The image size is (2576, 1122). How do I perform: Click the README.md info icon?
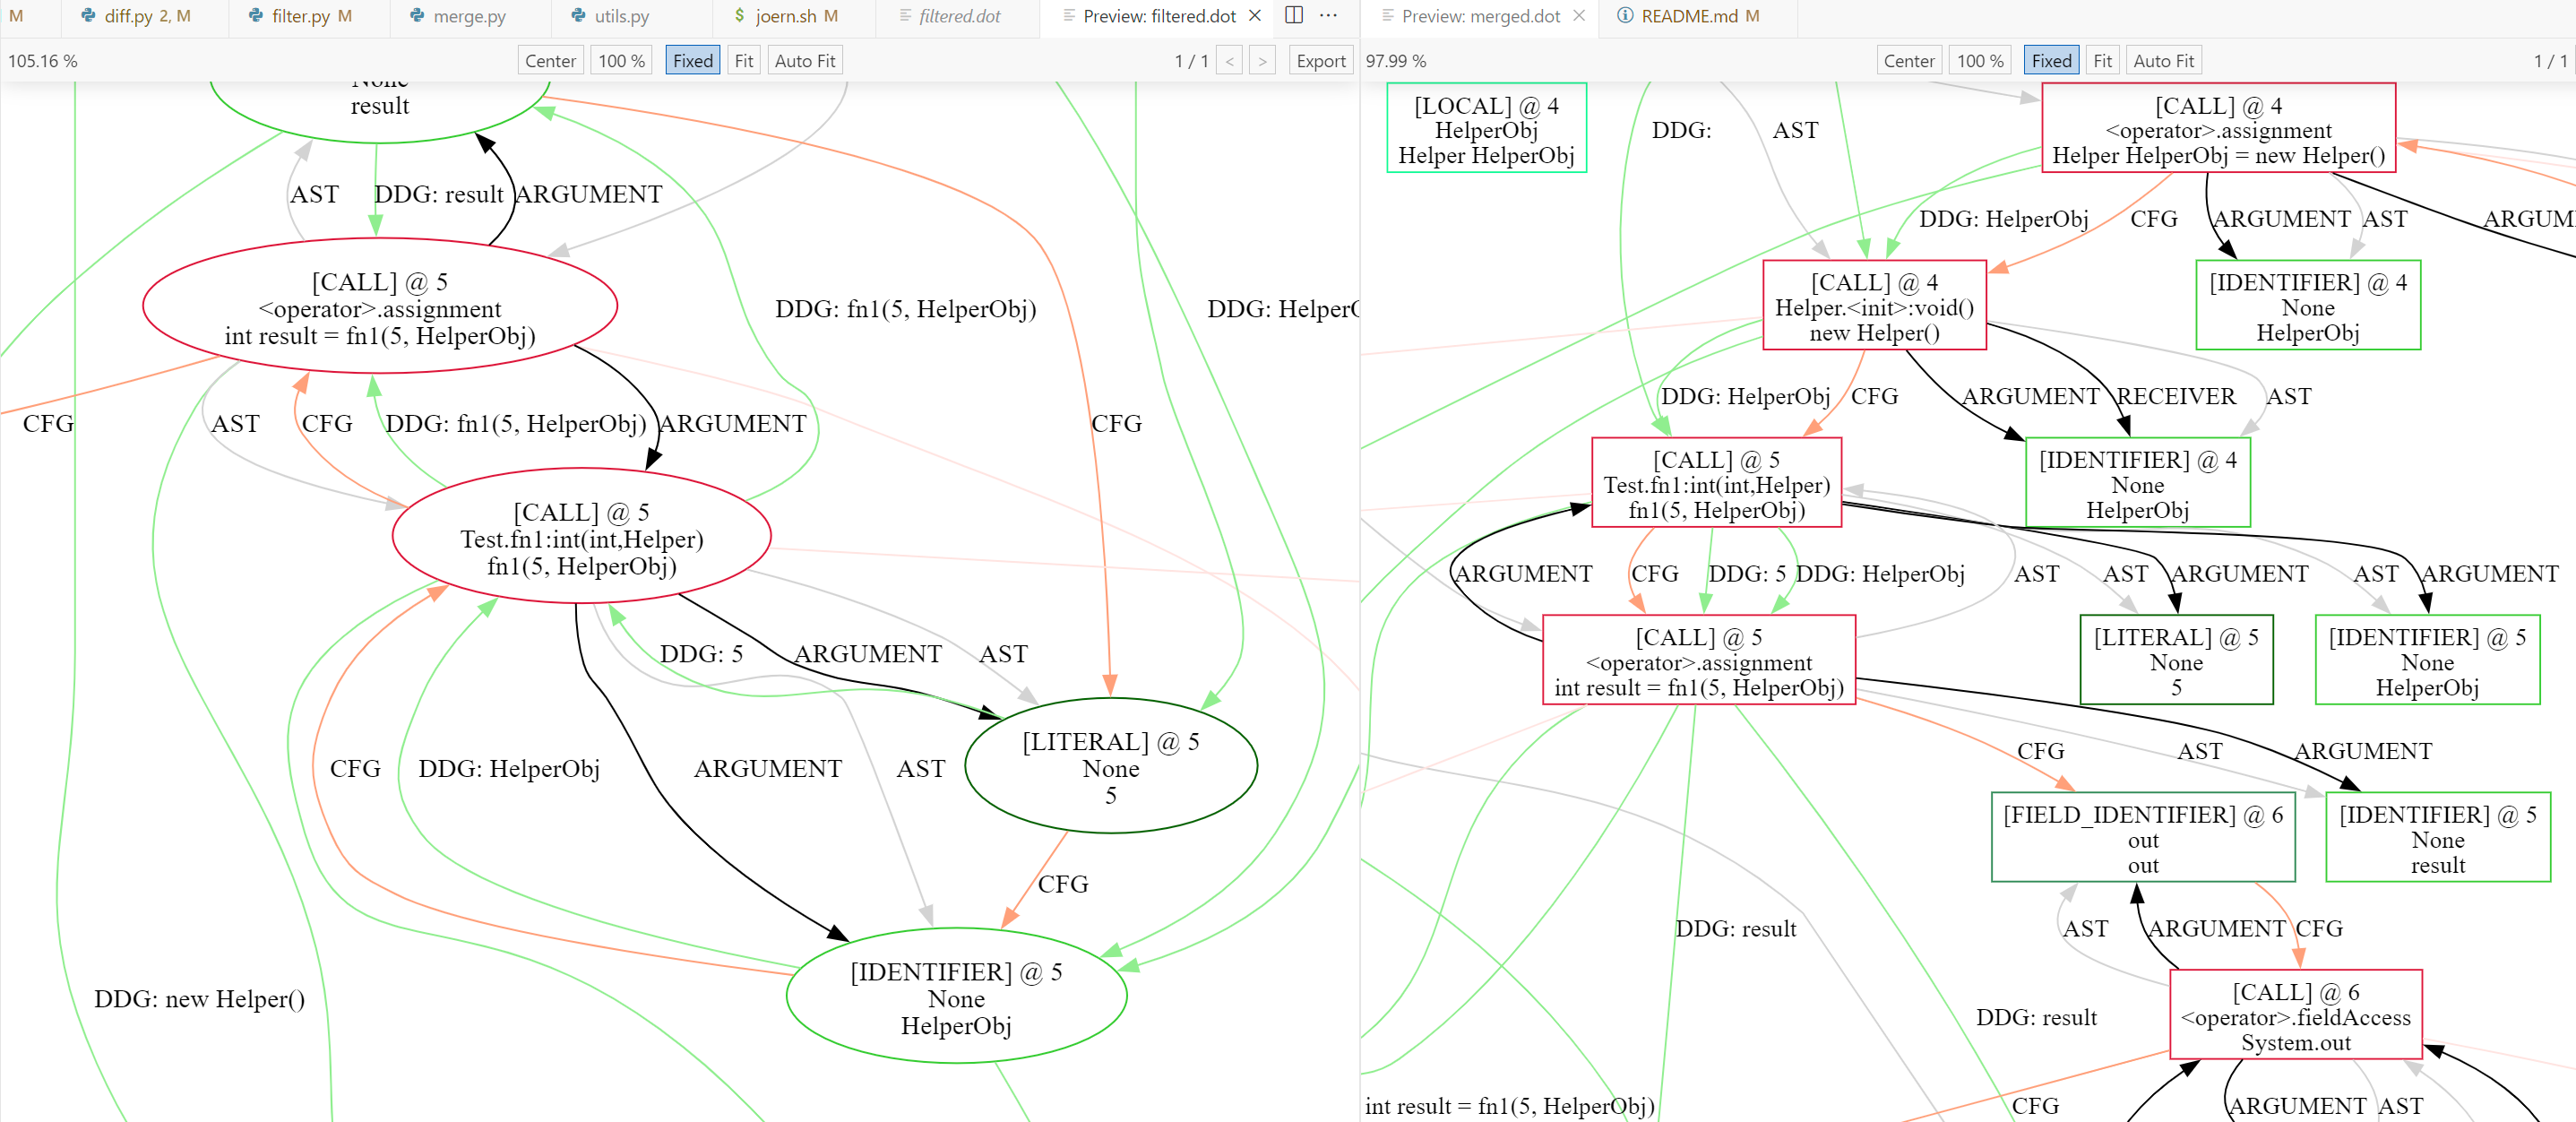1625,16
